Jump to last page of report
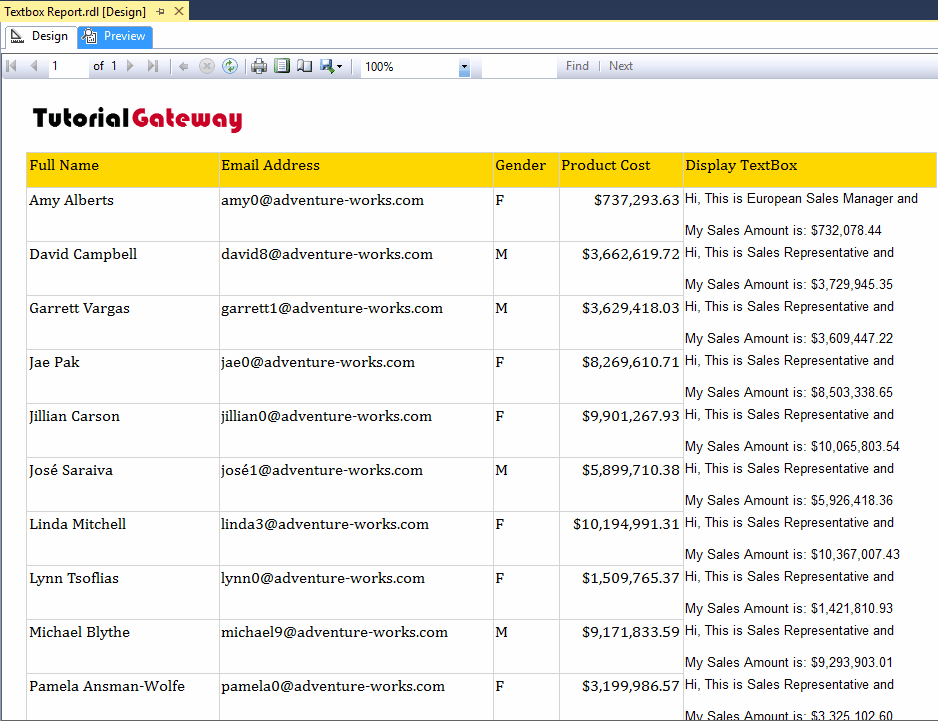Viewport: 938px width, 721px height. tap(153, 66)
